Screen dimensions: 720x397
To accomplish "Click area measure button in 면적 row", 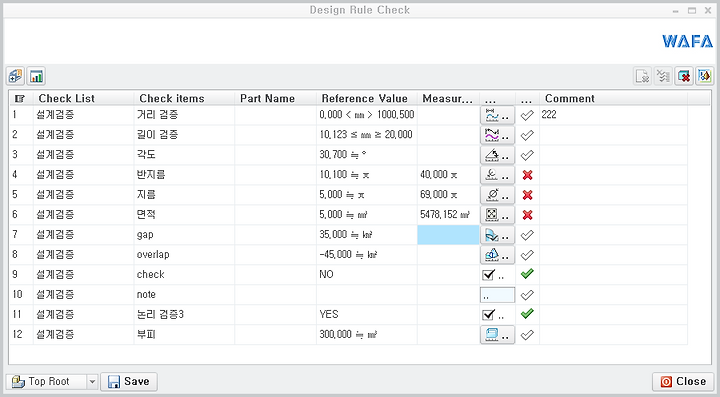I will pos(497,215).
